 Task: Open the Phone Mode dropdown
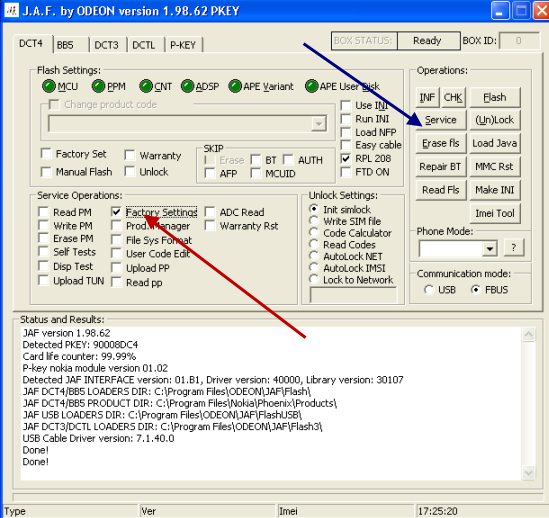[490, 249]
